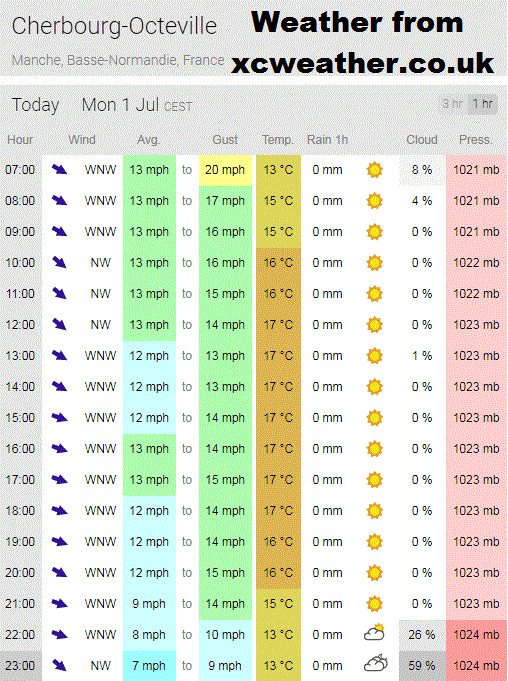Viewport: 508px width, 681px height.
Task: Click the 20 mph yellow gust cell
Action: pyautogui.click(x=225, y=170)
